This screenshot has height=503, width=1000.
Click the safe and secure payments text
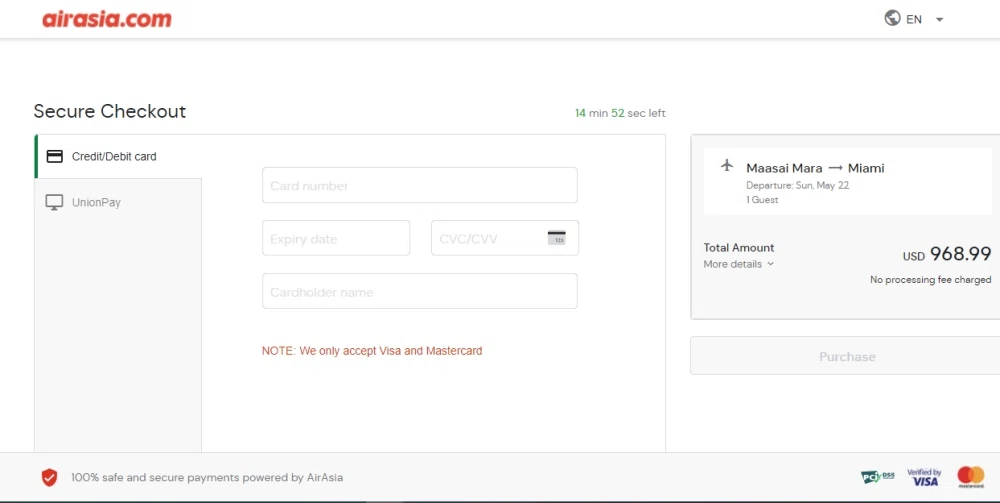point(207,477)
